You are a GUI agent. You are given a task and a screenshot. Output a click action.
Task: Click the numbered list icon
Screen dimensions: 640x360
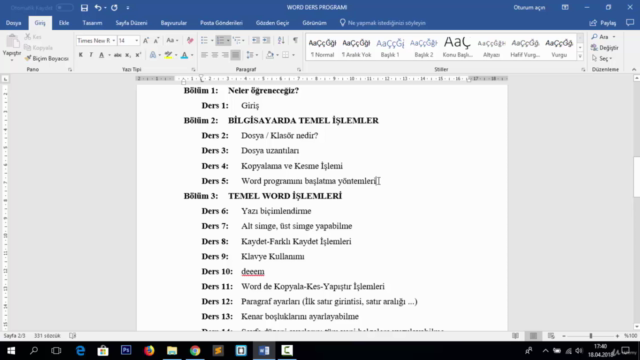coord(220,40)
